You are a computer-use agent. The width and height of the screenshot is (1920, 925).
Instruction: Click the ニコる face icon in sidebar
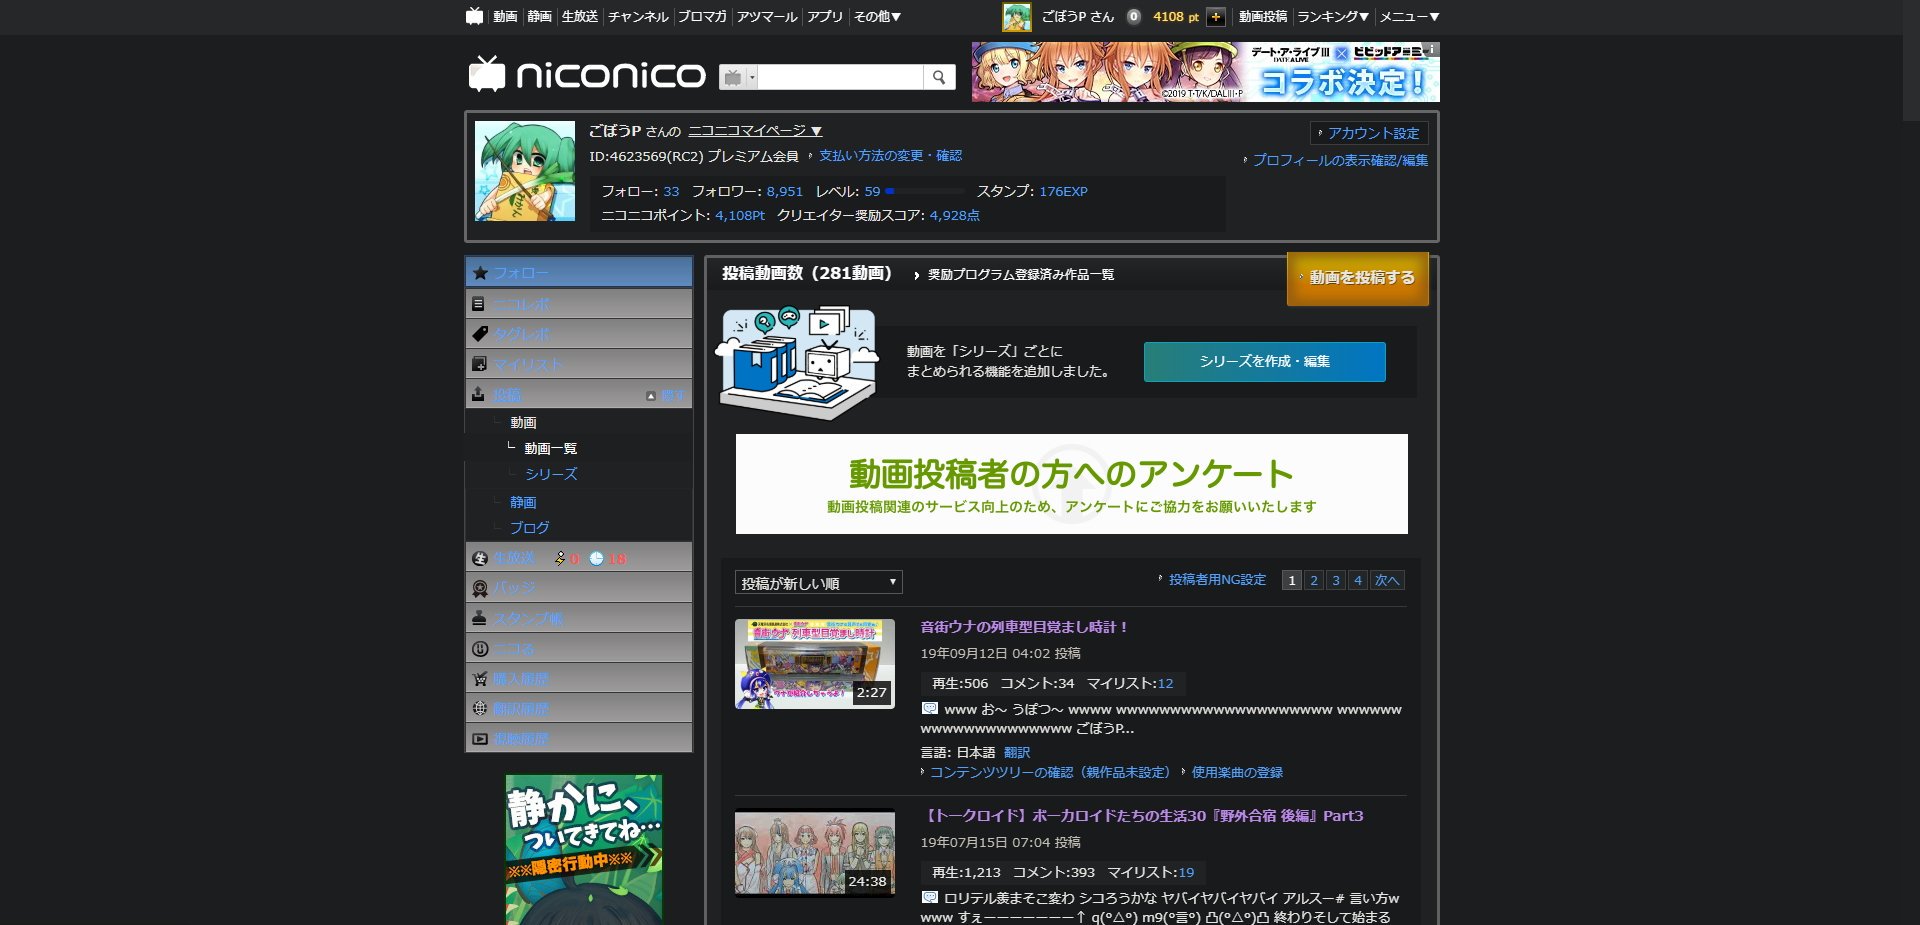[x=480, y=648]
